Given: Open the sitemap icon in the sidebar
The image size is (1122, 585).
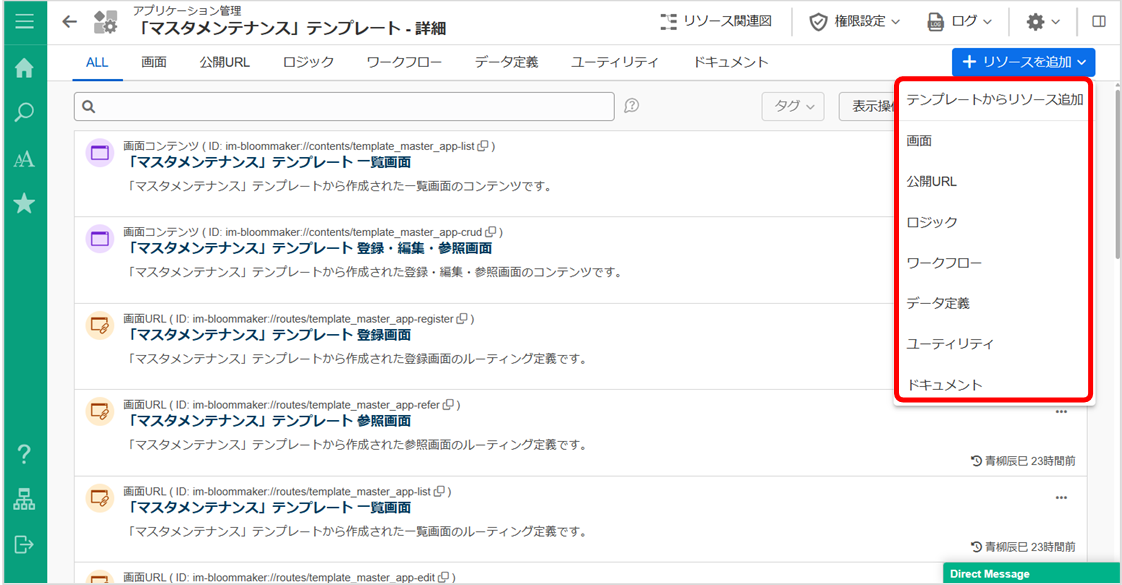Looking at the screenshot, I should click(x=24, y=499).
